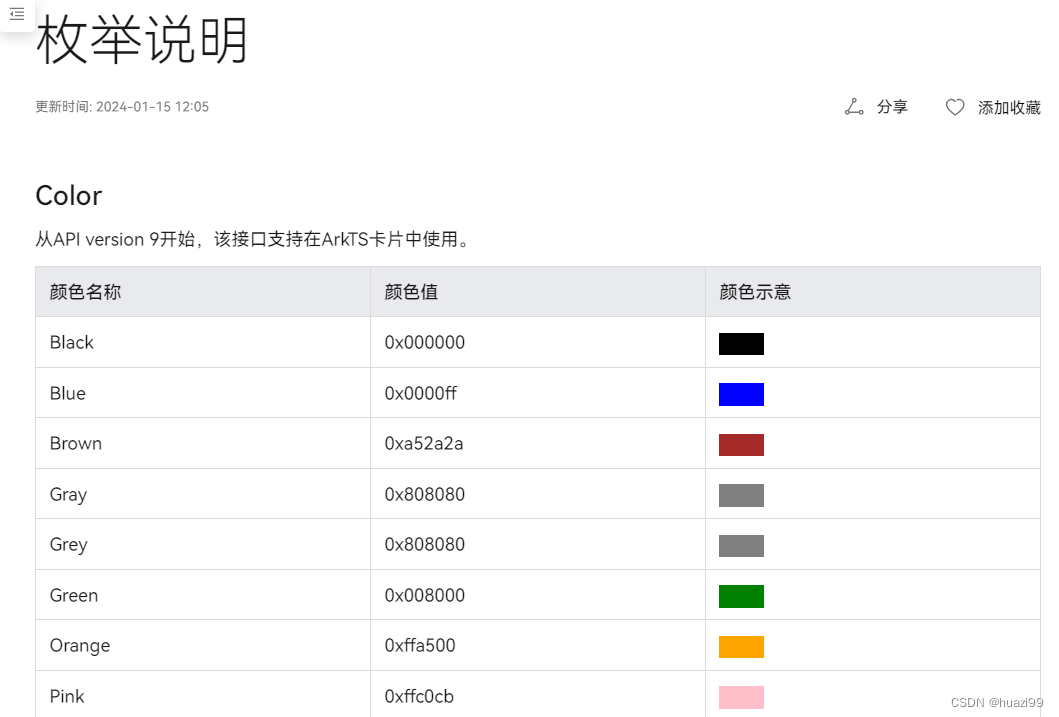
Task: Click the value 0xffa500
Action: coord(420,645)
